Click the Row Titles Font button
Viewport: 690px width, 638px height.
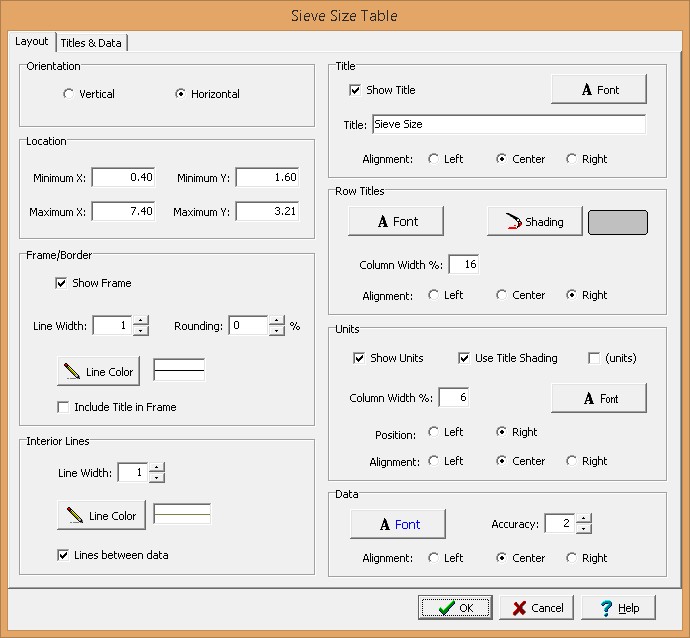click(x=395, y=222)
